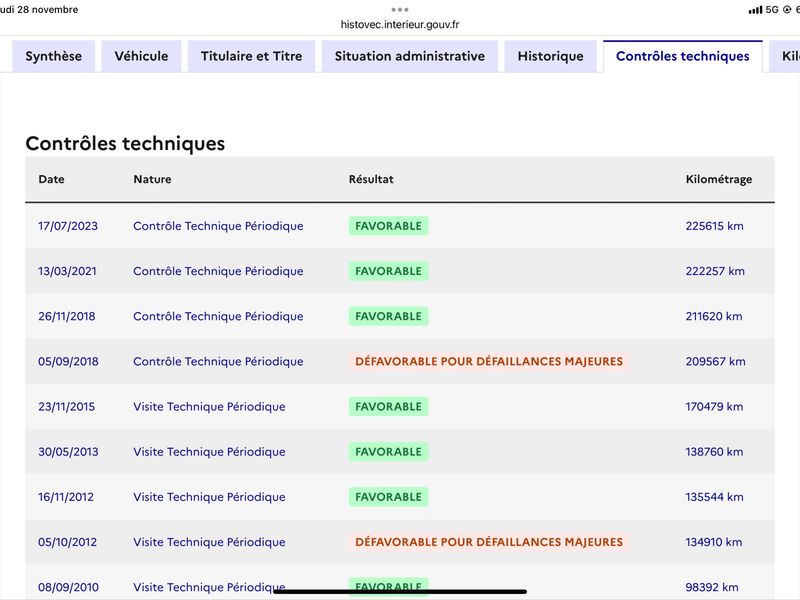
Task: Click the Kilométrage column header
Action: (x=719, y=179)
